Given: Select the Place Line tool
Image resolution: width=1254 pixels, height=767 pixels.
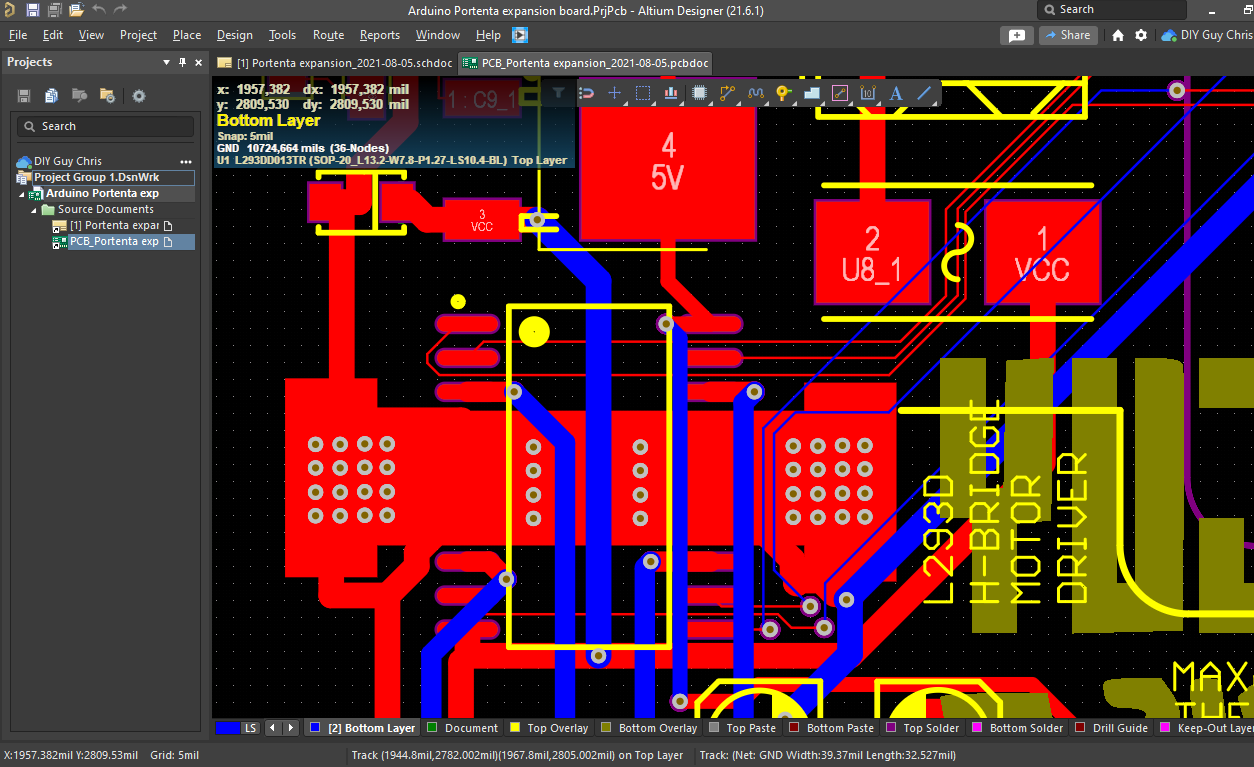Looking at the screenshot, I should coord(923,92).
